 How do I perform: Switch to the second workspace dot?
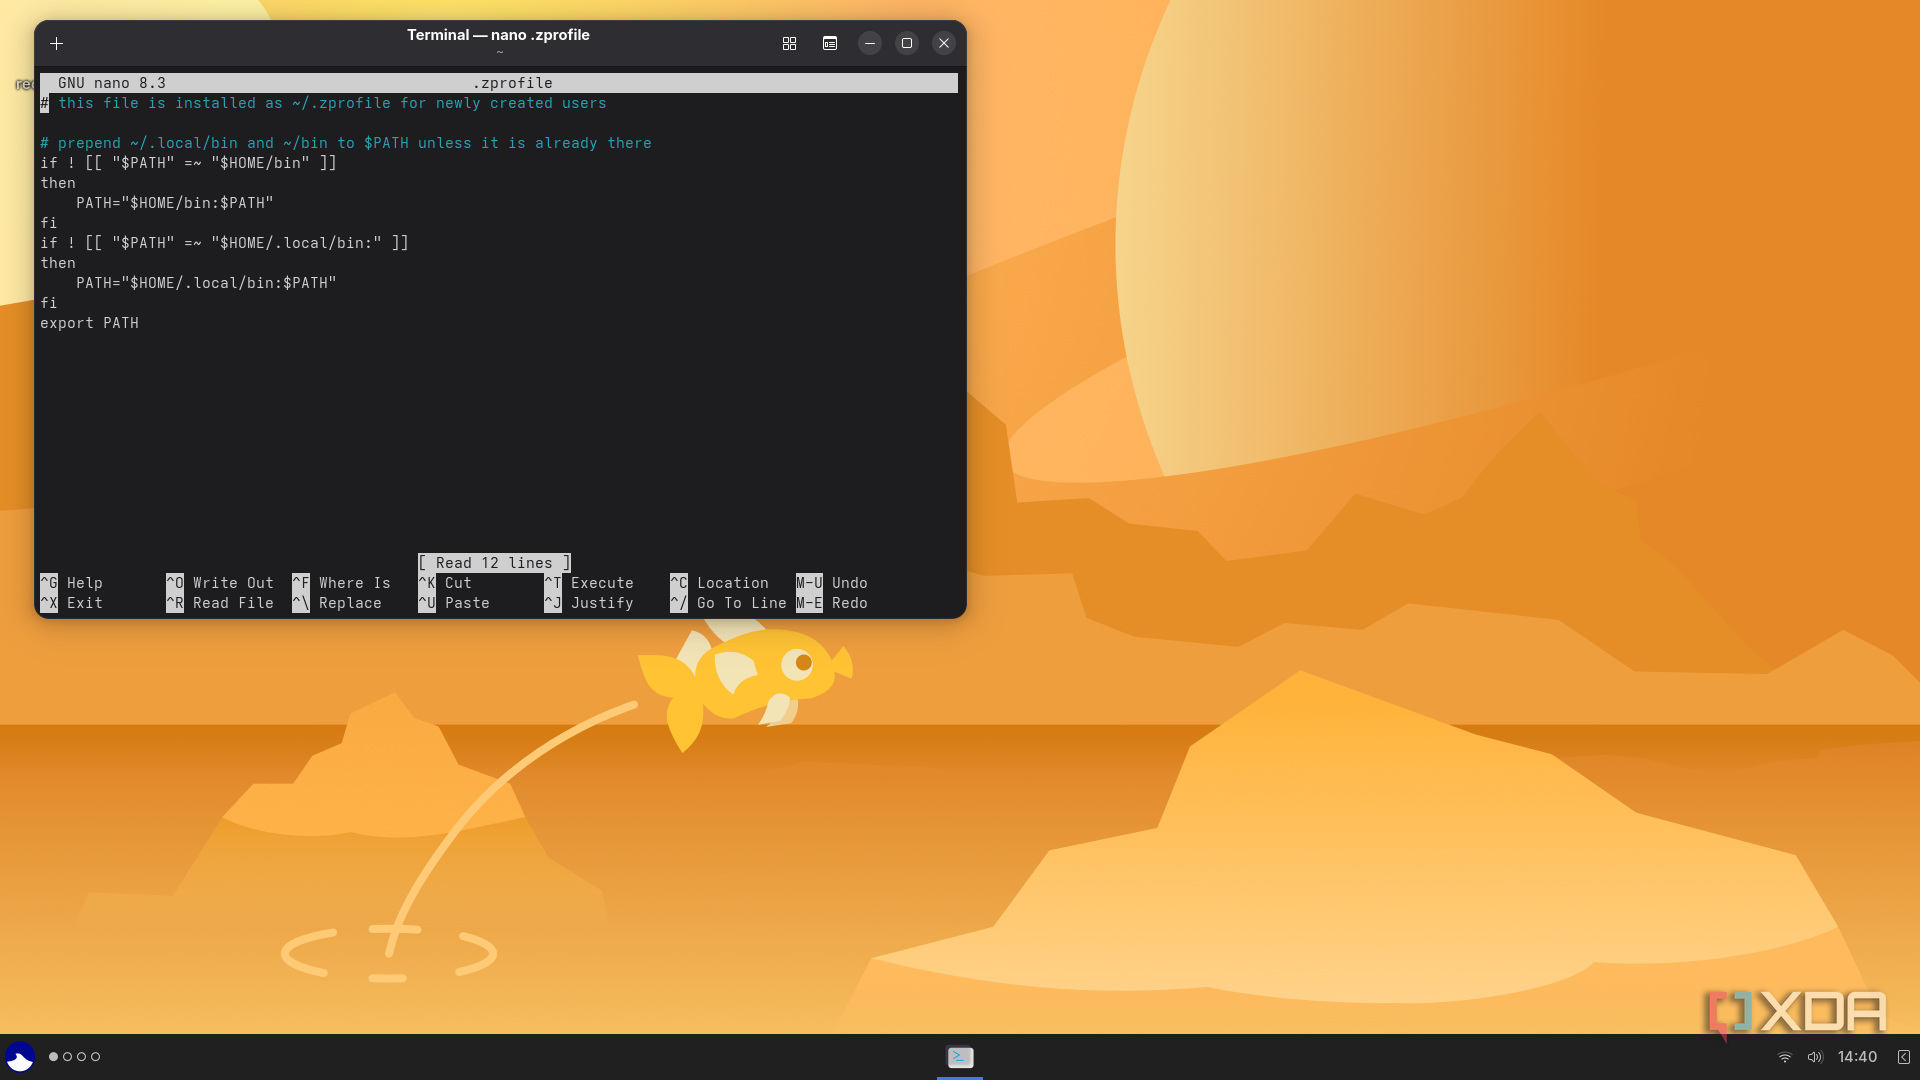coord(68,1057)
